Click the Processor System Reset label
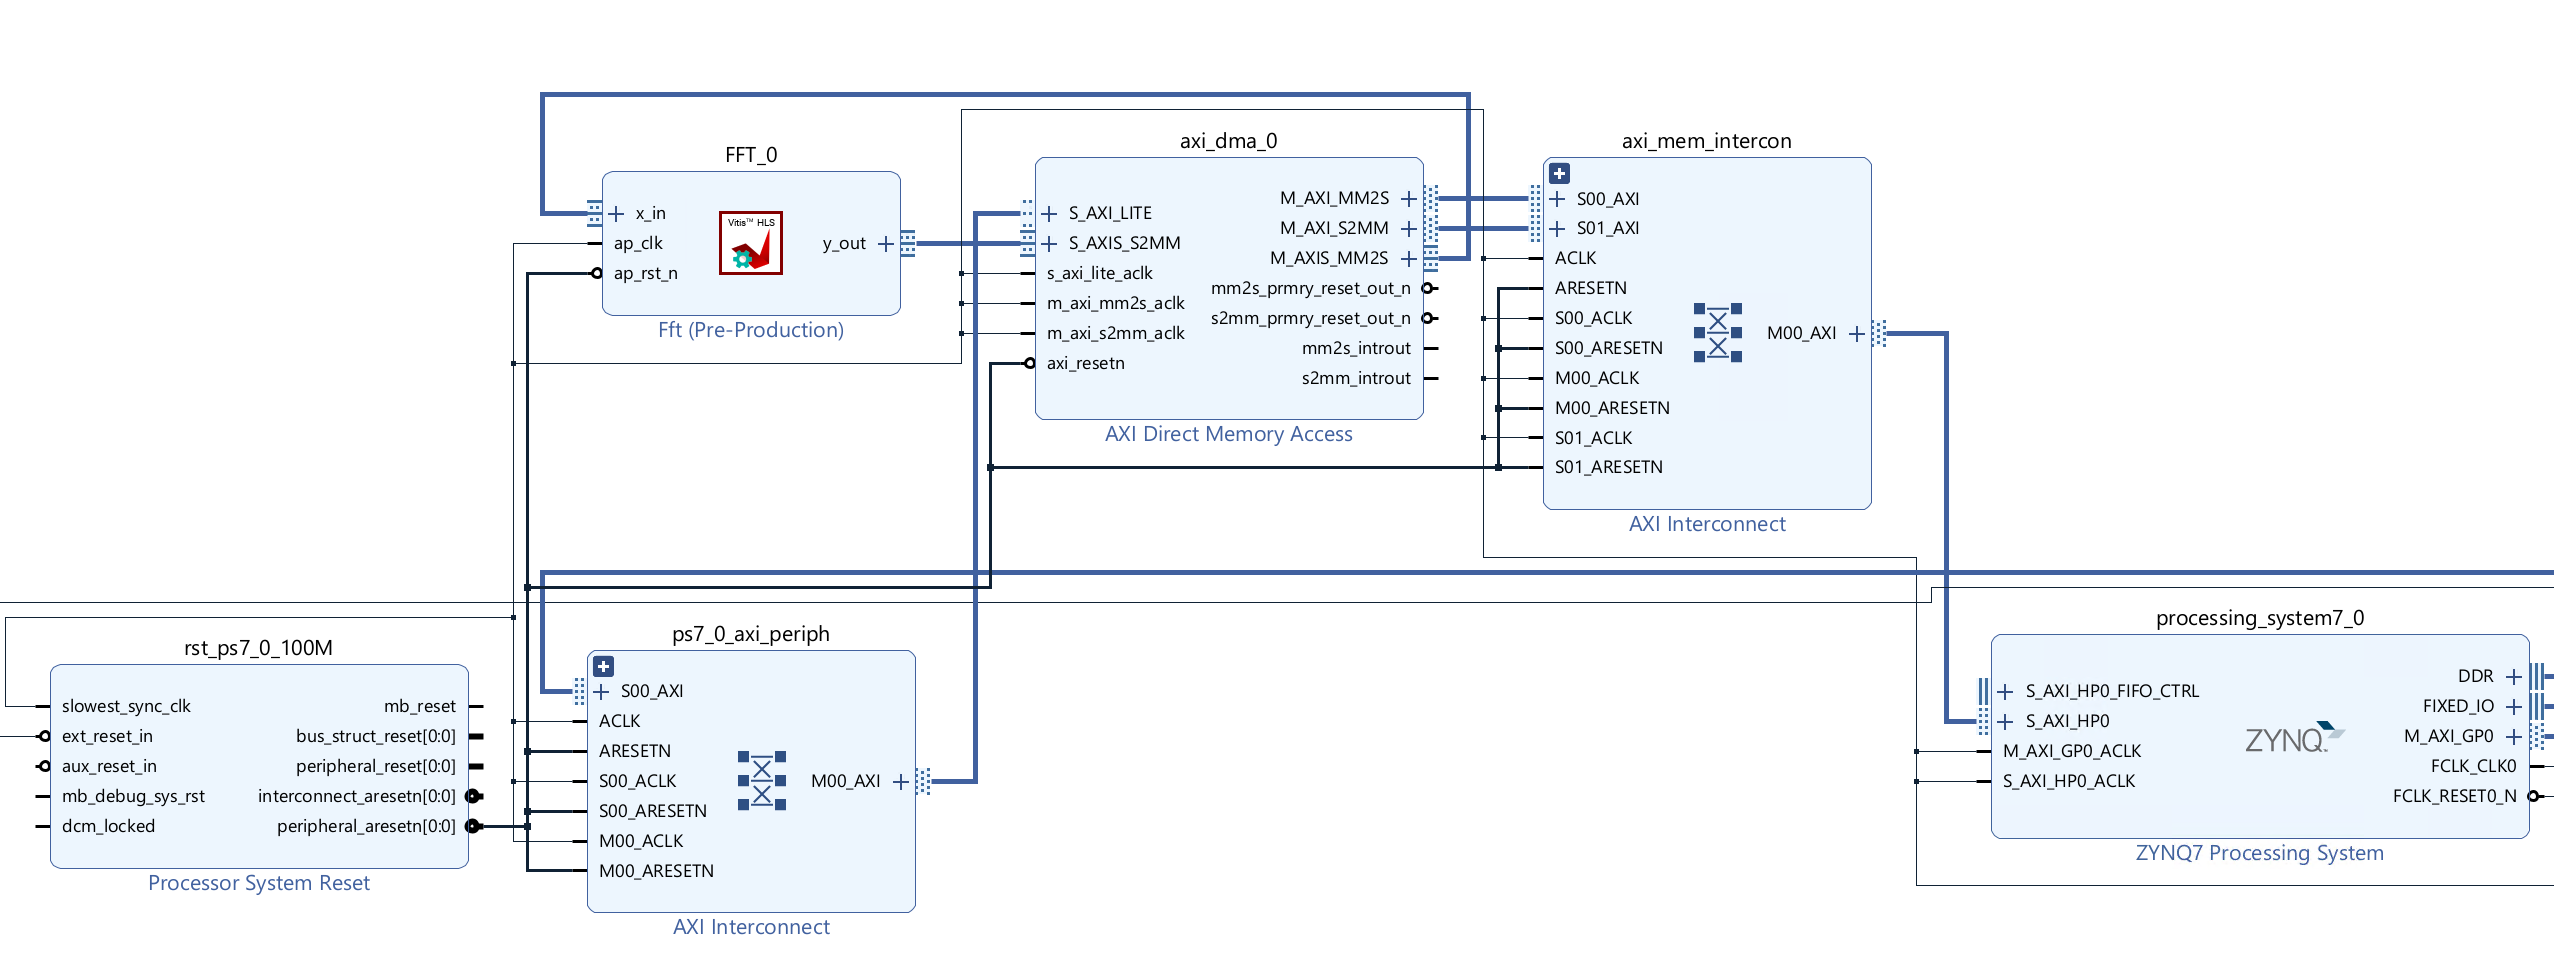Screen dimensions: 2554x976 258,883
